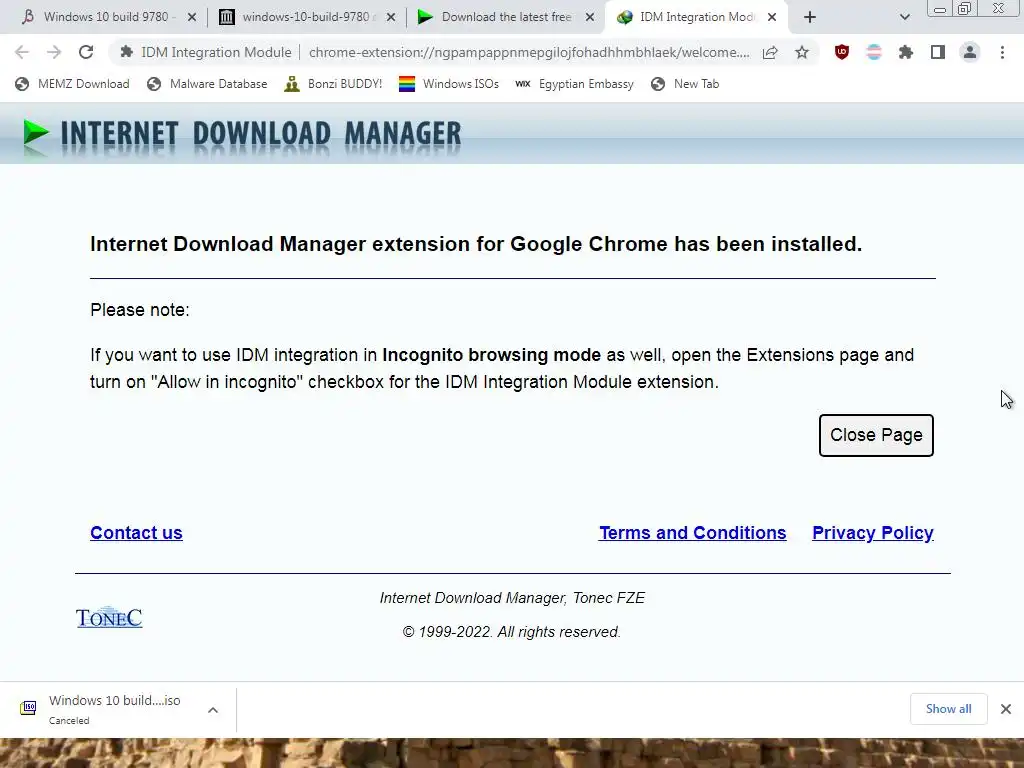
Task: Click the "Please note:" text
Action: tap(140, 310)
